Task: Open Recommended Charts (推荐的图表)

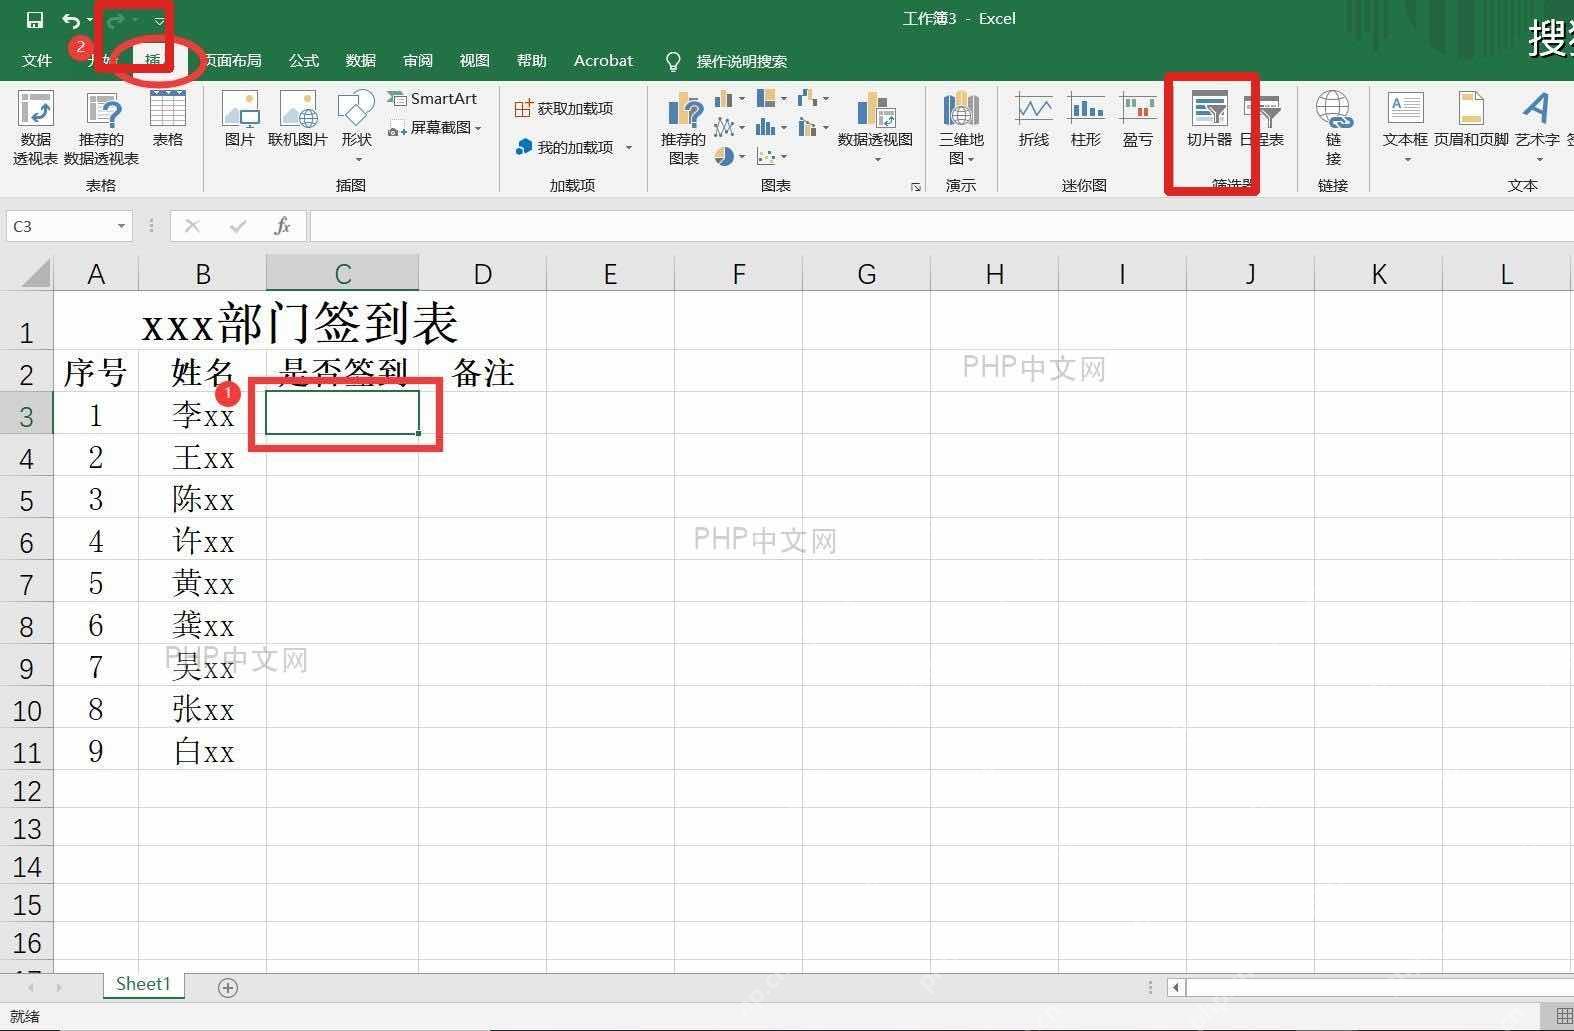Action: pos(683,128)
